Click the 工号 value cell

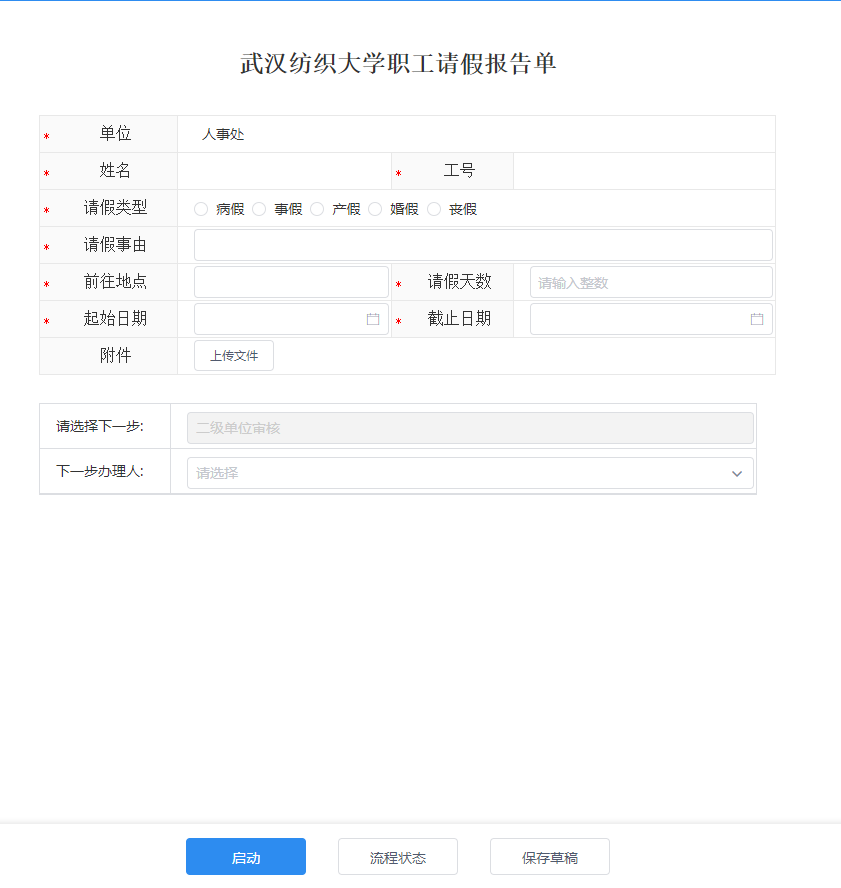(x=644, y=171)
